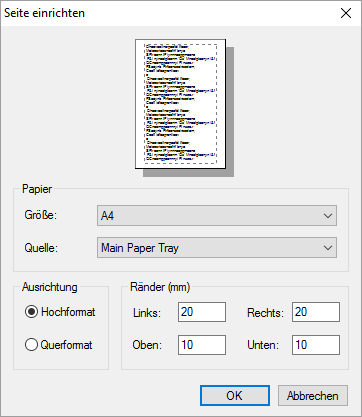
Task: Click the Oben label
Action: coord(147,345)
